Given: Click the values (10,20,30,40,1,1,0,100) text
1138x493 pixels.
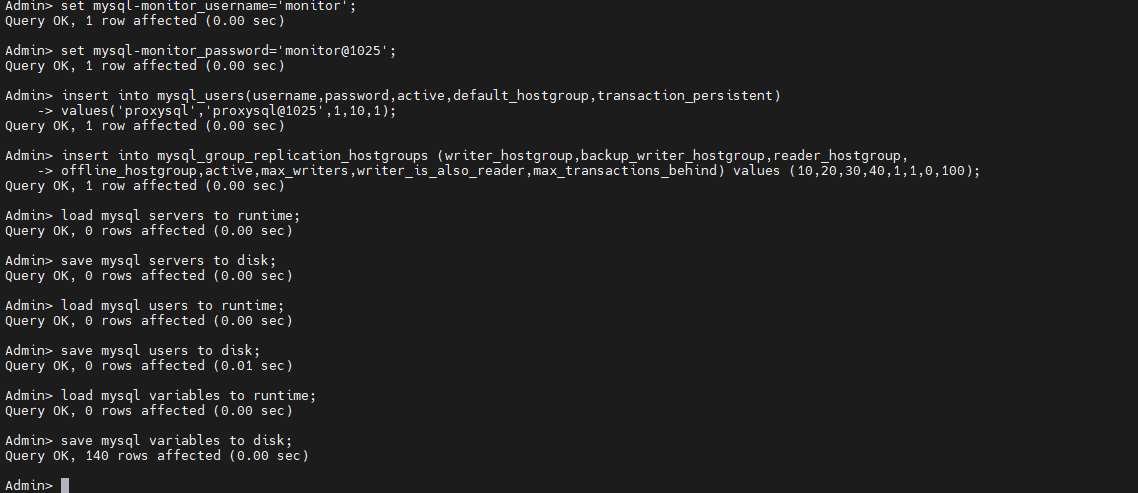Looking at the screenshot, I should coord(856,171).
